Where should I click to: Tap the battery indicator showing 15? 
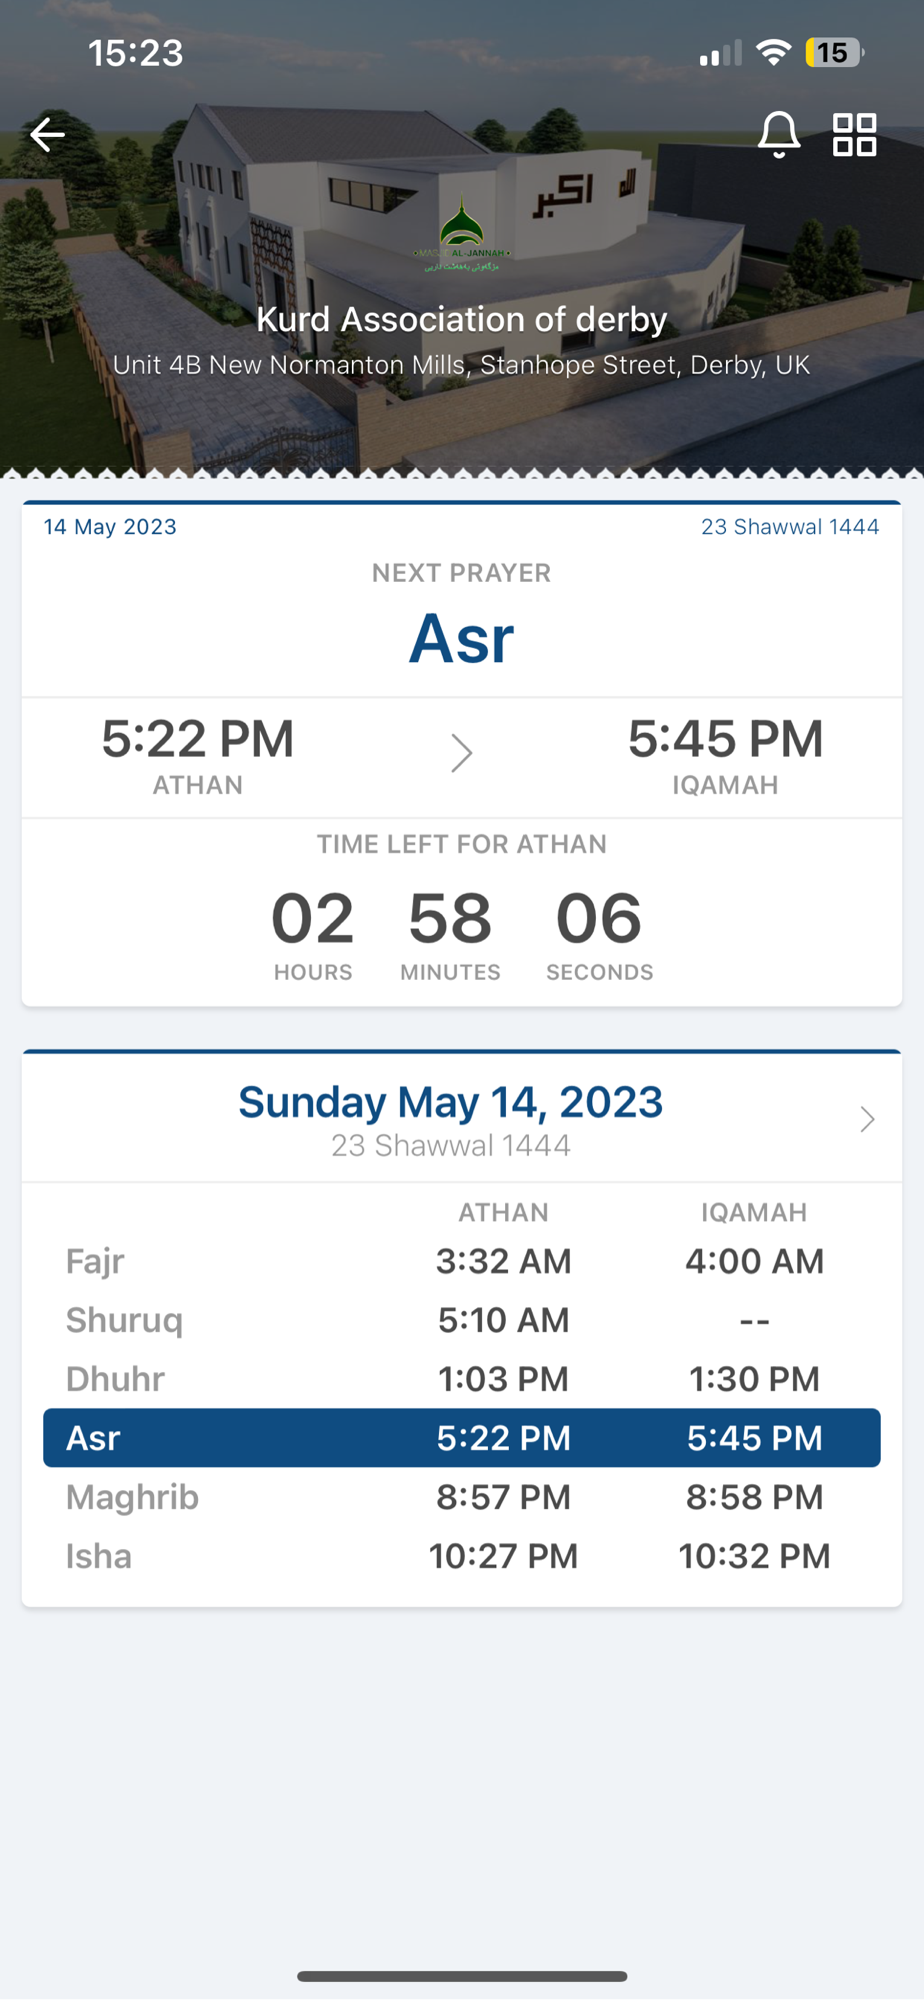835,52
